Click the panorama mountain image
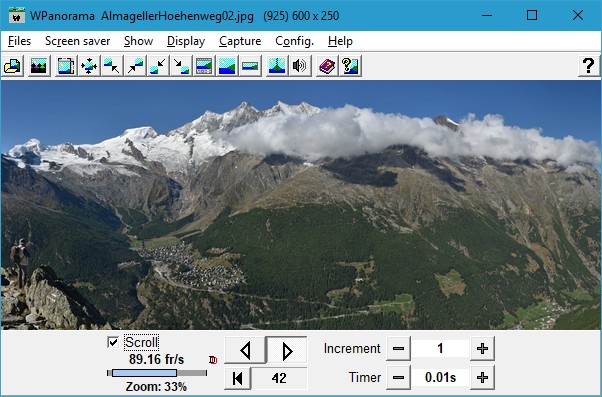602x397 pixels. [301, 205]
